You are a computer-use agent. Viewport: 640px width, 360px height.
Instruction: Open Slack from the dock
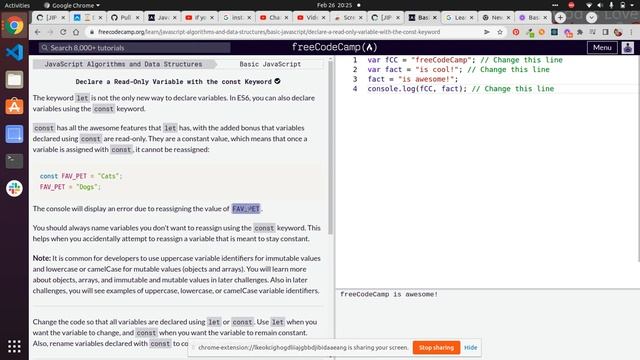tap(14, 188)
